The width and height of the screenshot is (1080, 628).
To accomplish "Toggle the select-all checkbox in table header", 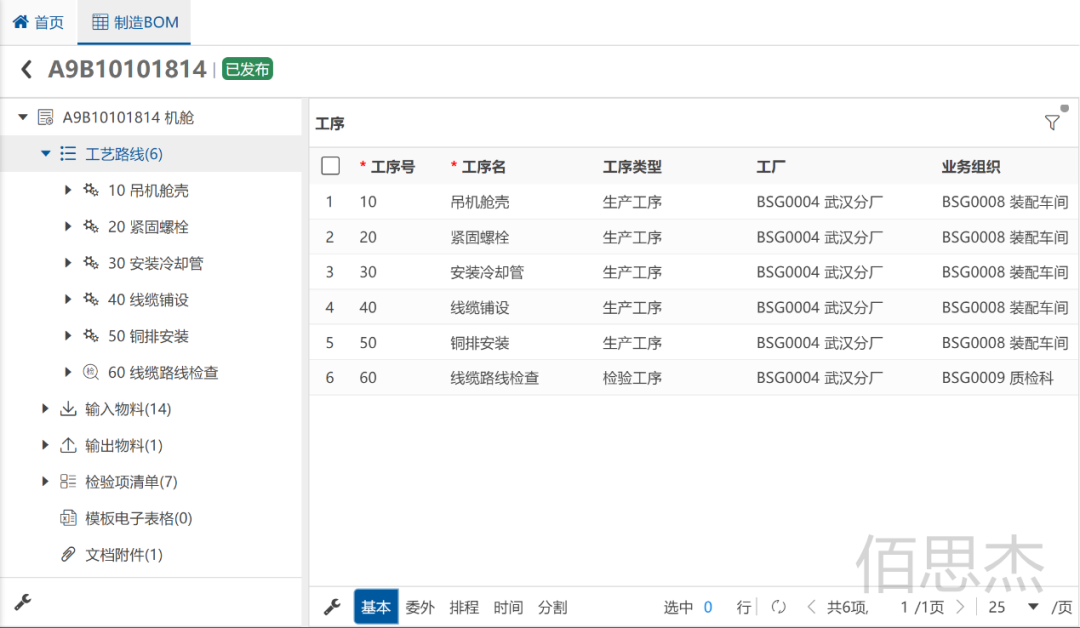I will [330, 166].
